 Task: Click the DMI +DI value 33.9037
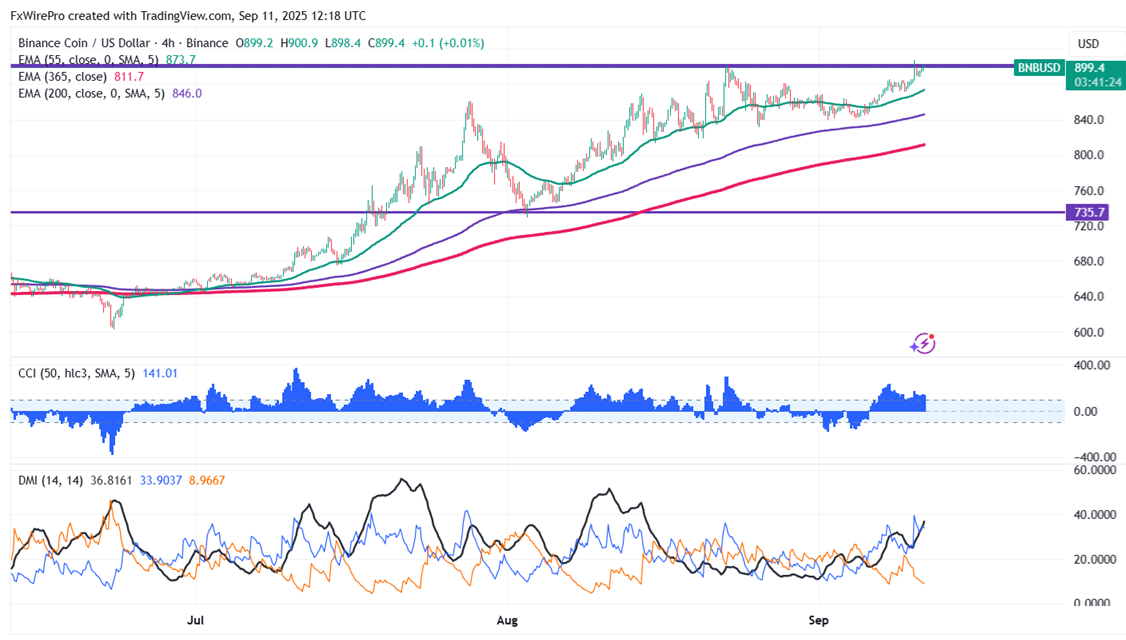pyautogui.click(x=161, y=480)
